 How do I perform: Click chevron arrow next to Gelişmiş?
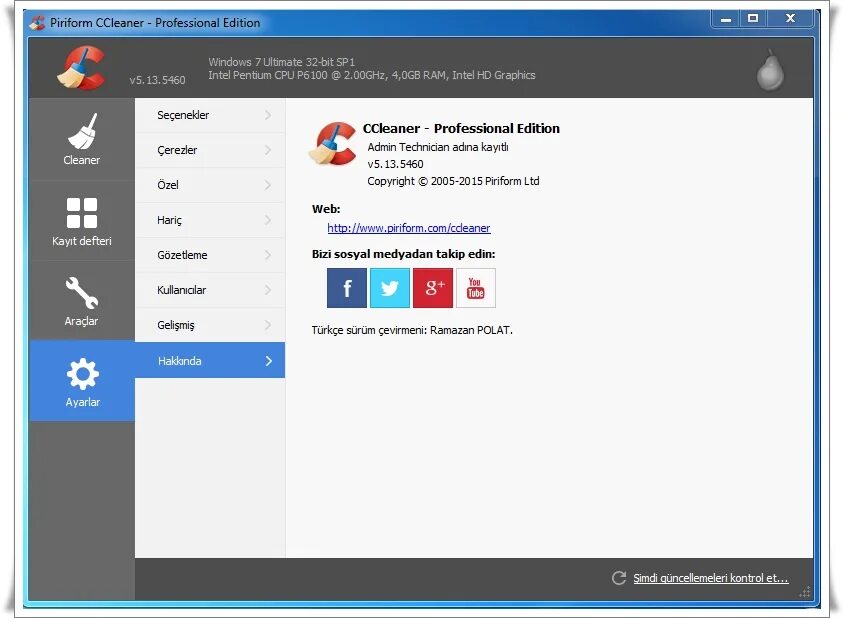(268, 325)
